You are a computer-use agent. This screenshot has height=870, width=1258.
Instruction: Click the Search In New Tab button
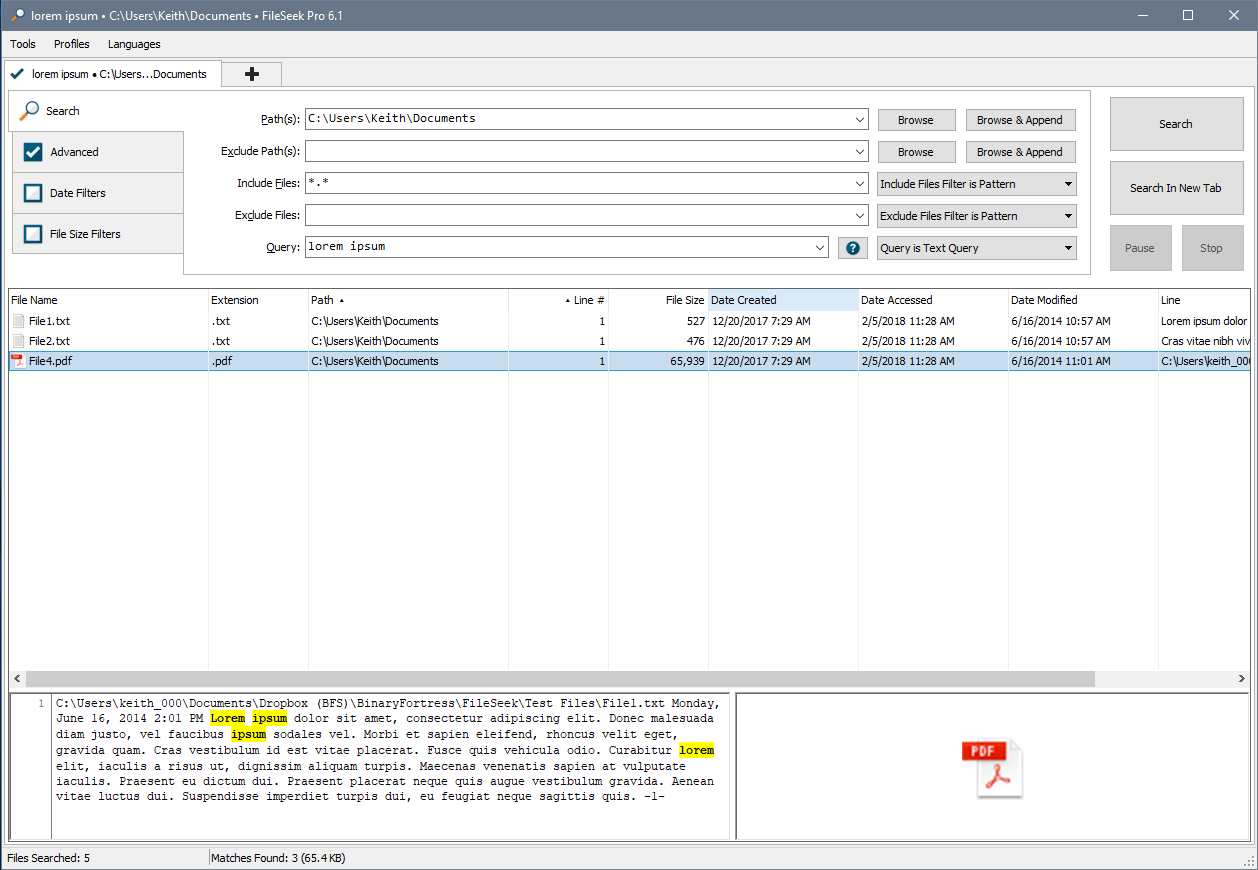(x=1175, y=188)
